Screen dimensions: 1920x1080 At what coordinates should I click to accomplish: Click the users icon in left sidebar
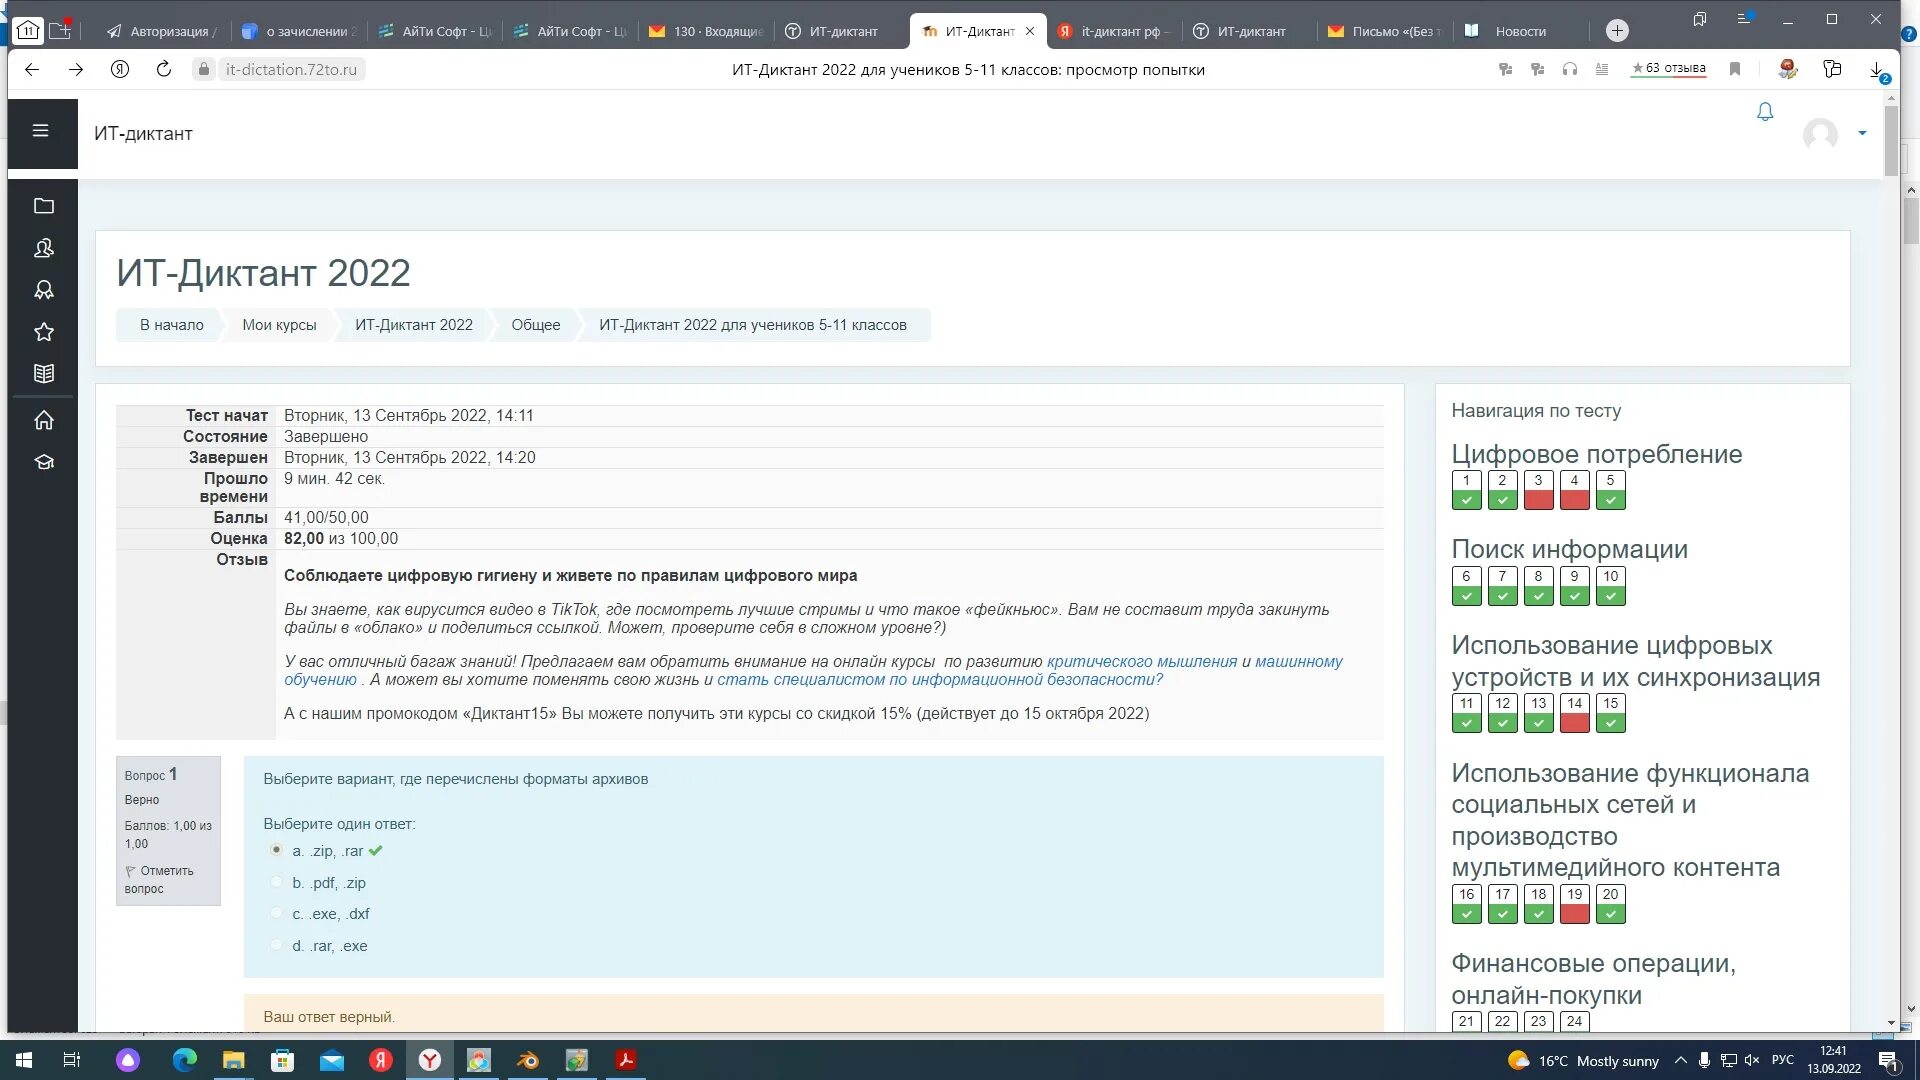(43, 248)
